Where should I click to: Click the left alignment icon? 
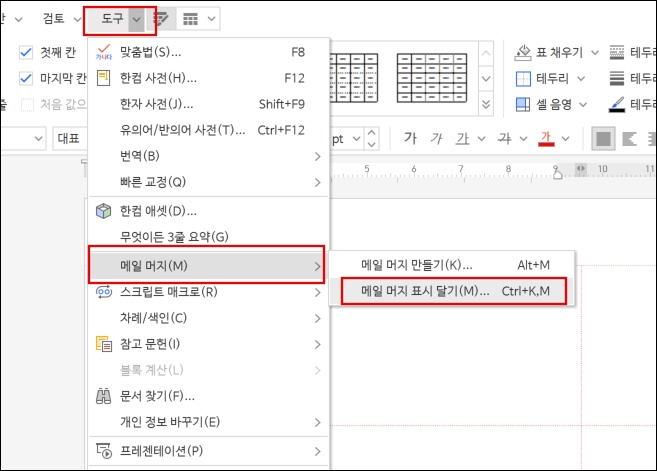coord(629,139)
